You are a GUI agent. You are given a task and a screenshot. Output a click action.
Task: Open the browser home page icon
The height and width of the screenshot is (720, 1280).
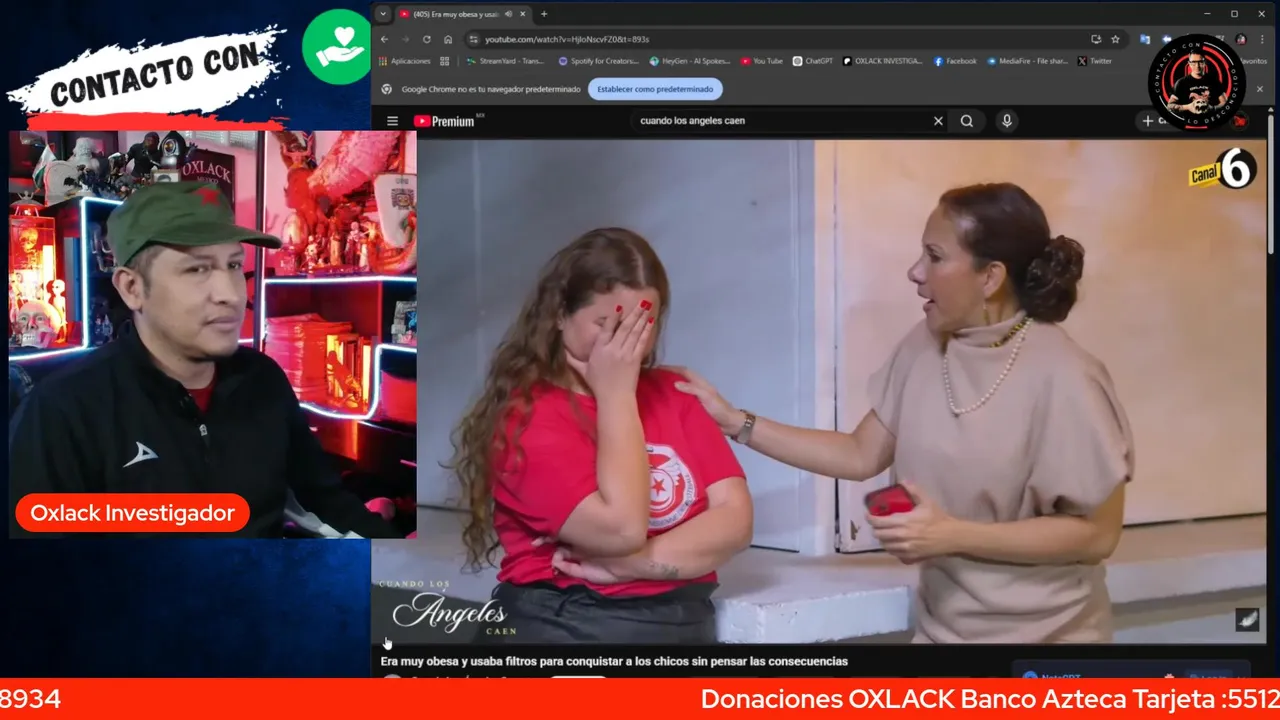(x=448, y=39)
